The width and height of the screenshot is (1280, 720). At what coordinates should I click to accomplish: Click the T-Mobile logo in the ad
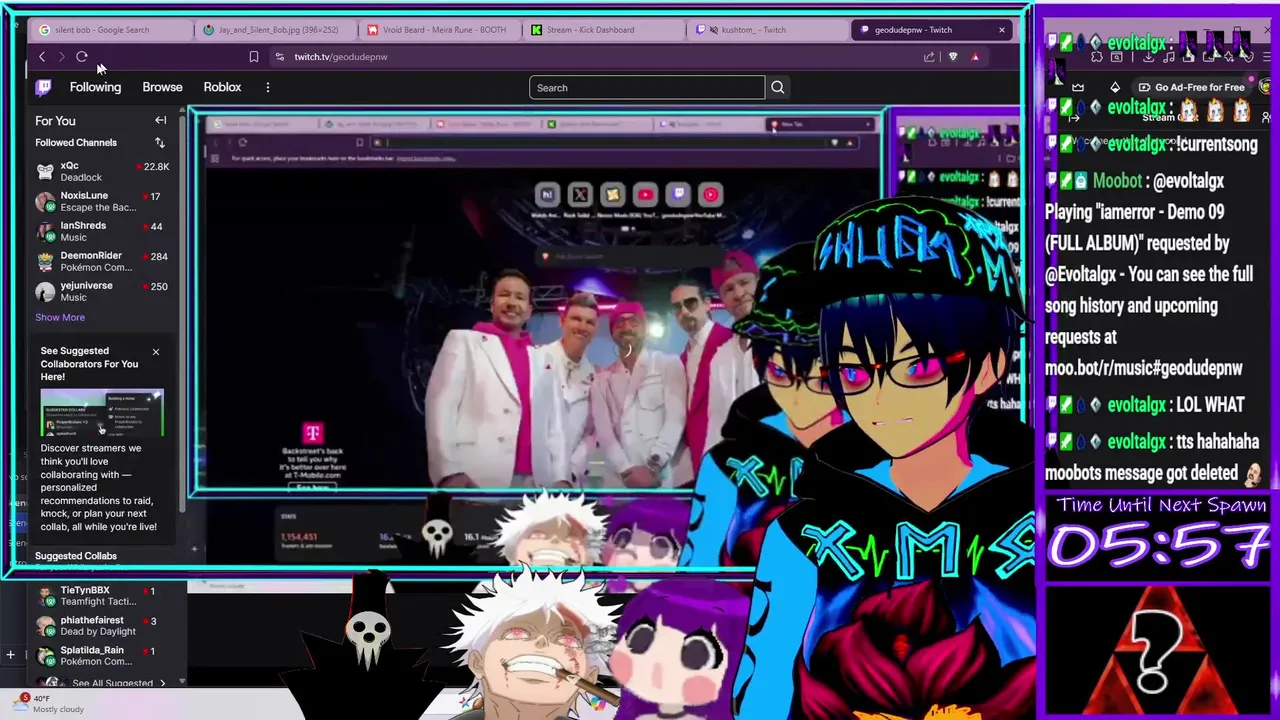(313, 433)
